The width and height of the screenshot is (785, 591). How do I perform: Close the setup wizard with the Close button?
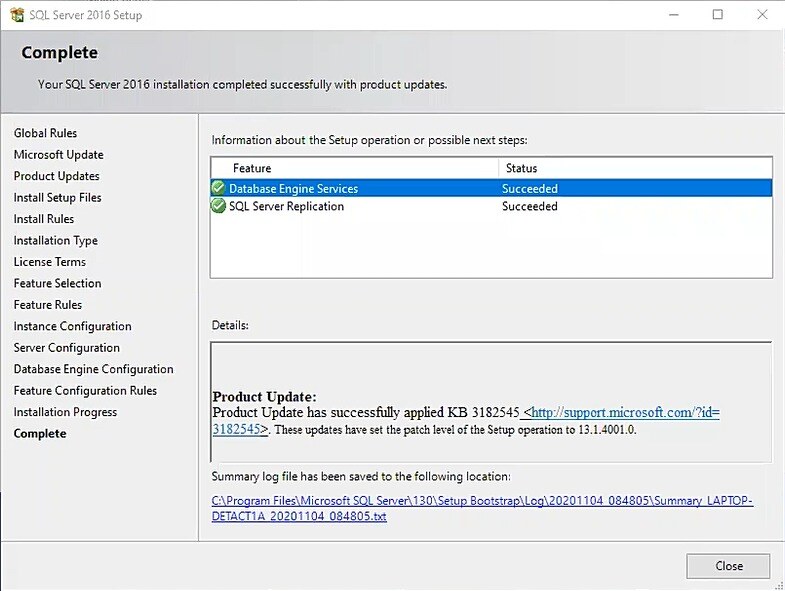728,566
